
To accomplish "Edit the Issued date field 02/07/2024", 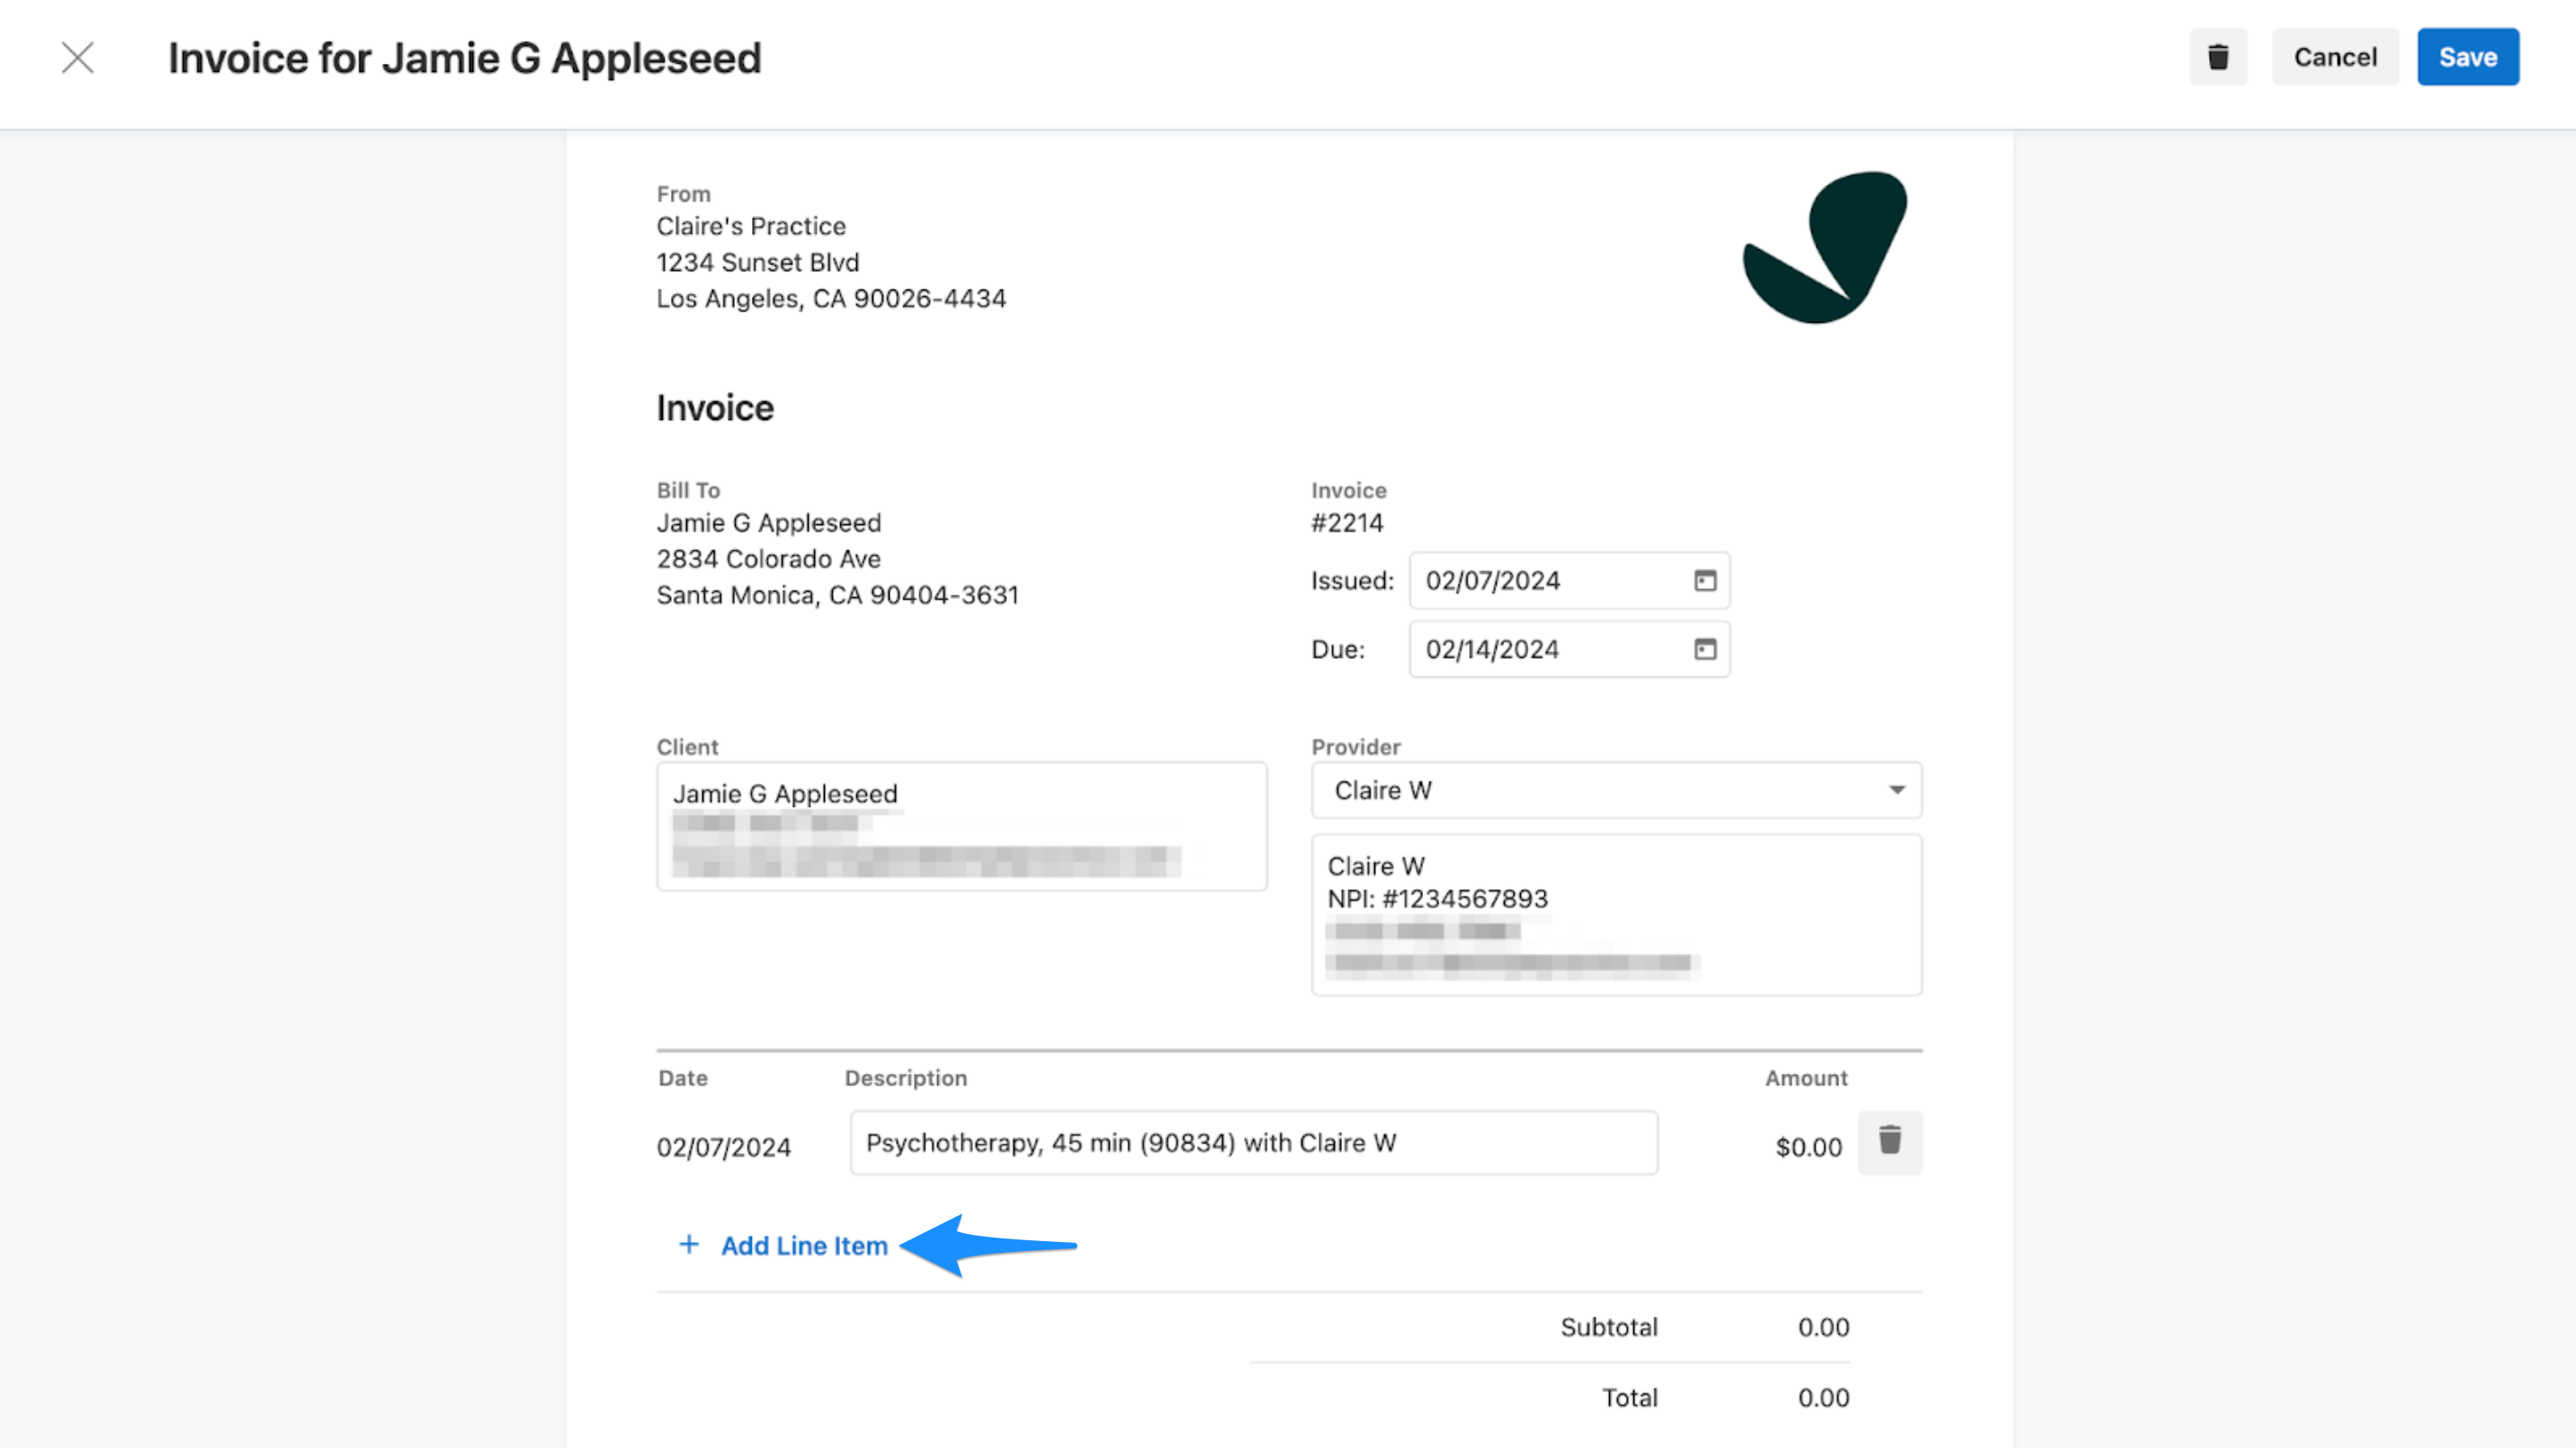I will coord(1568,580).
